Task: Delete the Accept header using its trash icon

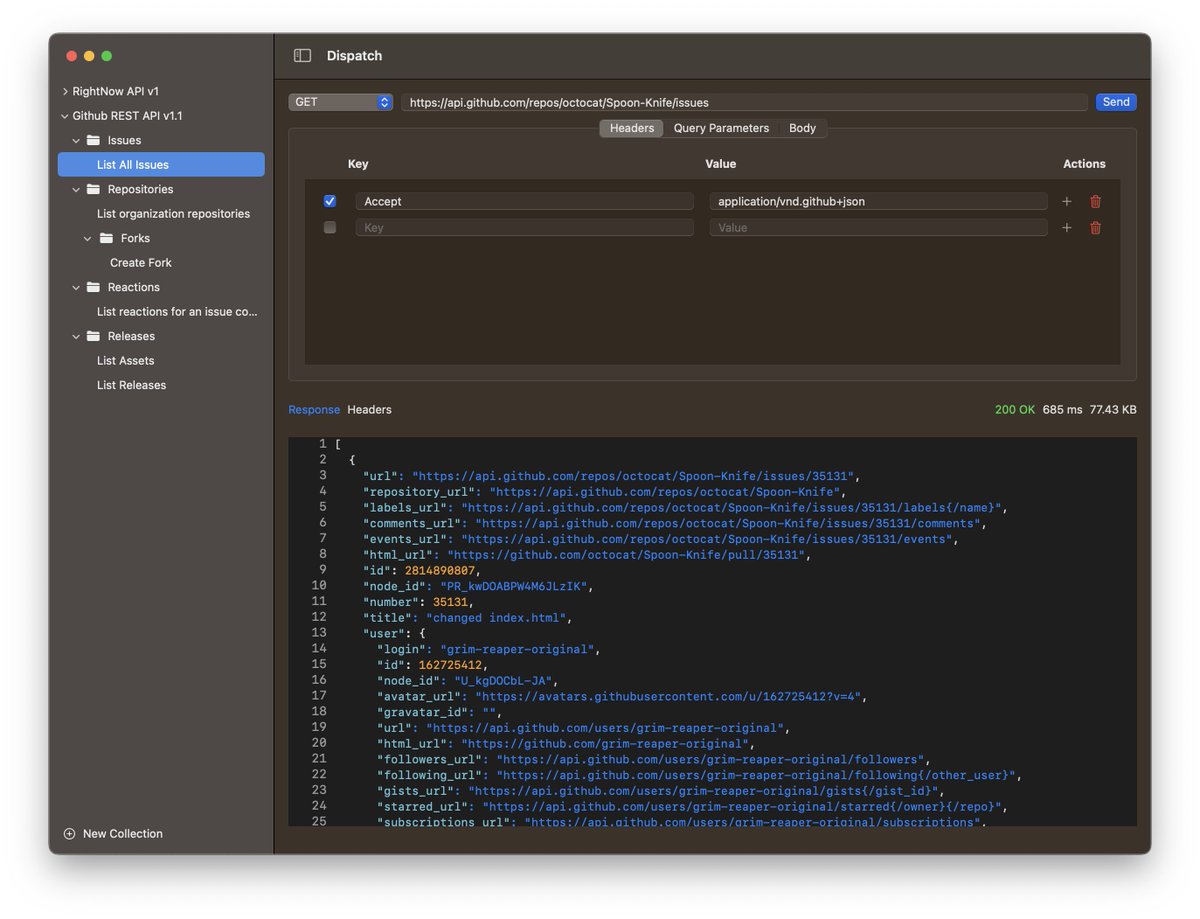Action: (x=1095, y=201)
